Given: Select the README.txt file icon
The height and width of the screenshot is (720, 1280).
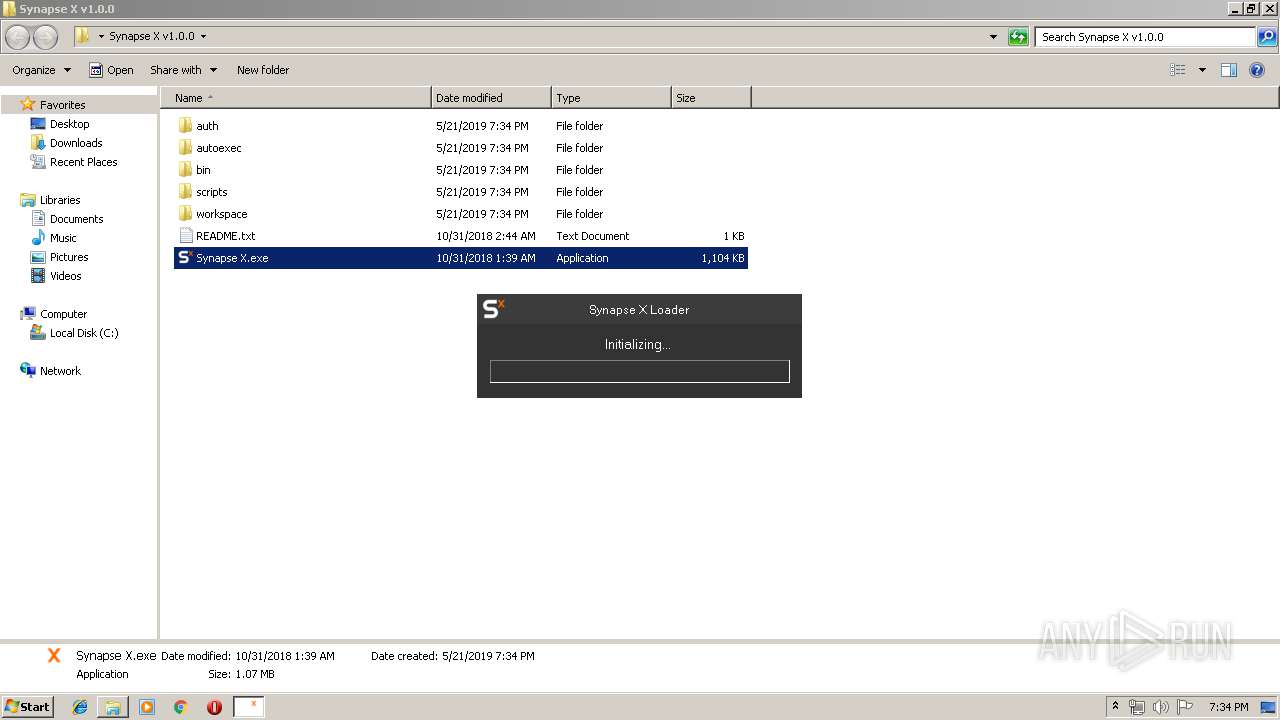Looking at the screenshot, I should point(185,236).
